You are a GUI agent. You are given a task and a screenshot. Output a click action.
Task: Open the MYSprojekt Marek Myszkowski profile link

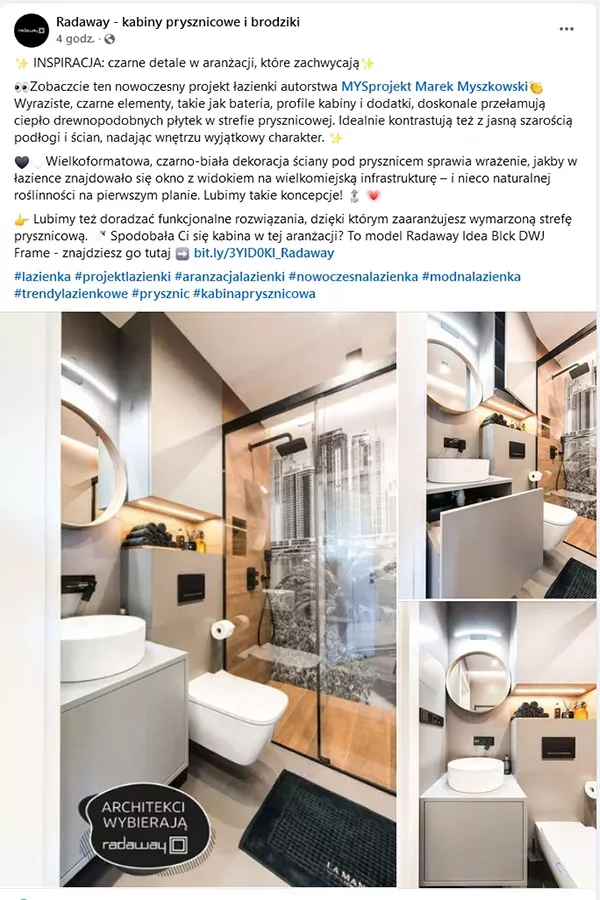pyautogui.click(x=434, y=87)
